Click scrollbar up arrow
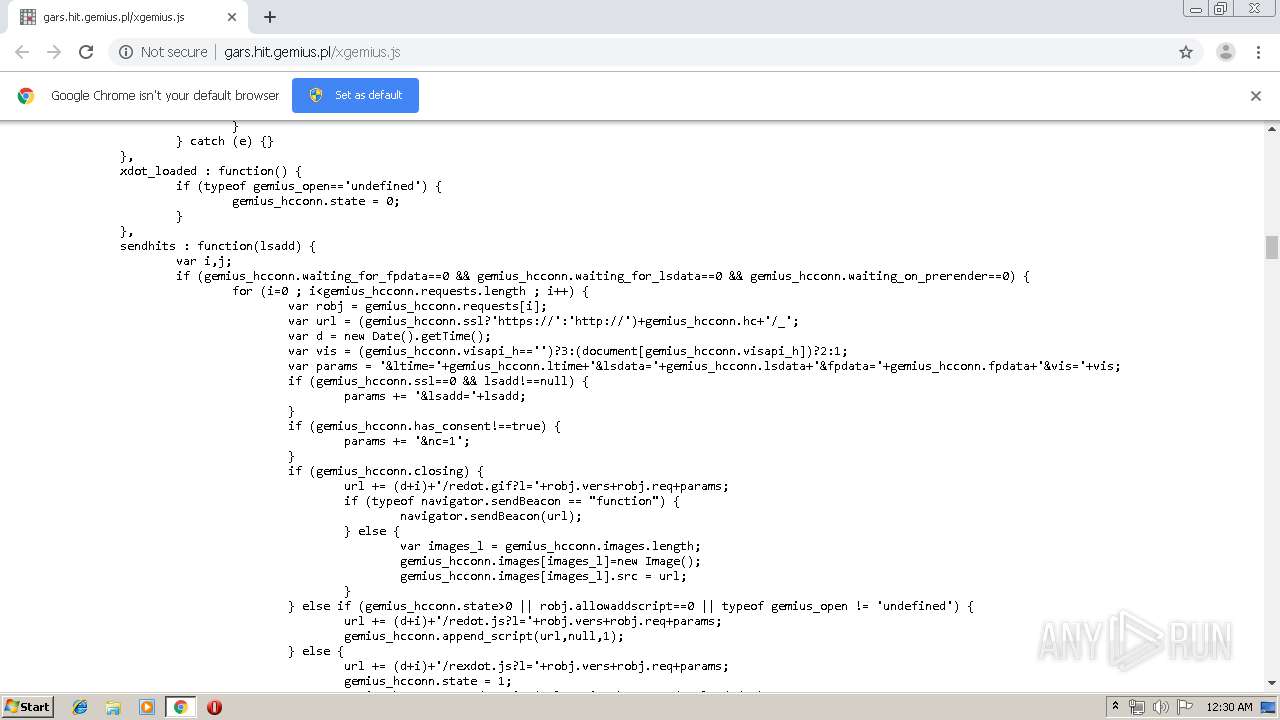 point(1272,129)
